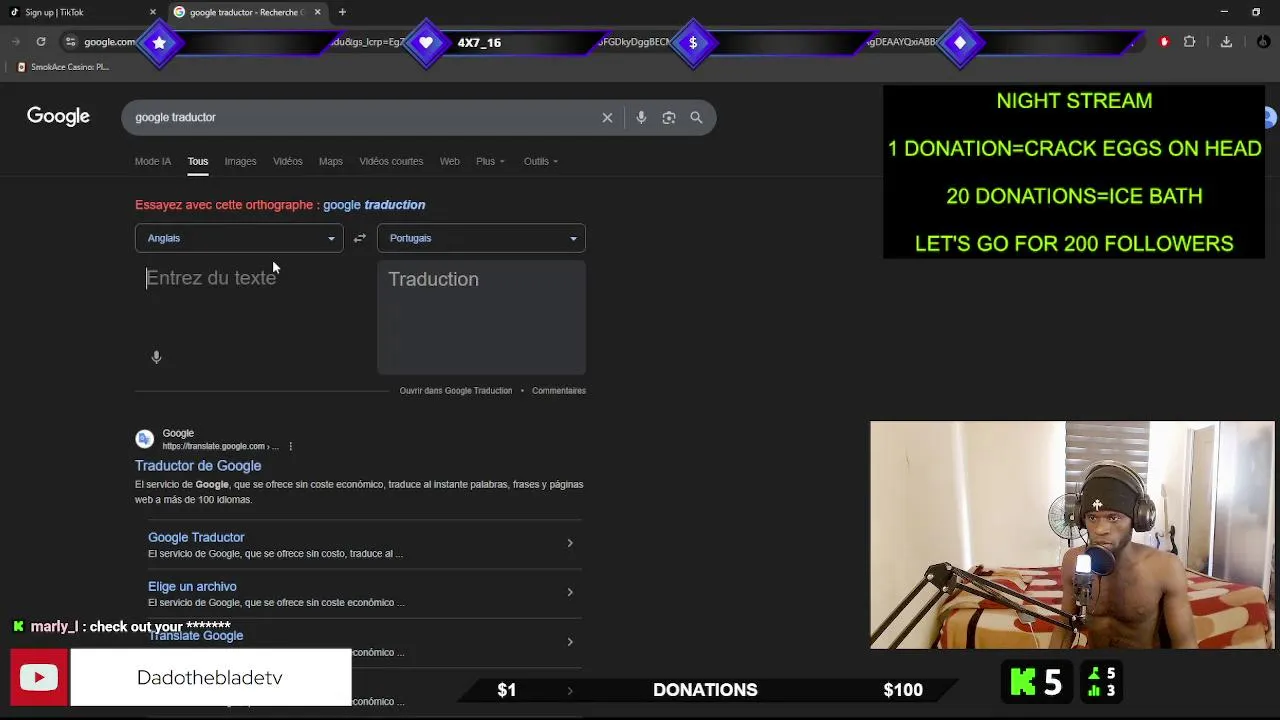Screen dimensions: 1280x720
Task: Start voice search with microphone icon
Action: (x=641, y=117)
